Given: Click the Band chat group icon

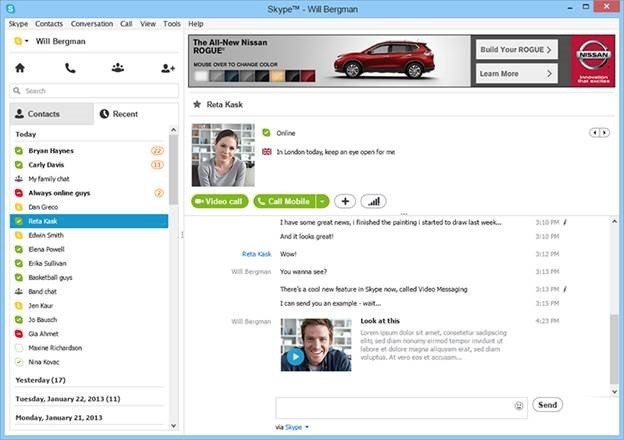Looking at the screenshot, I should pyautogui.click(x=19, y=292).
